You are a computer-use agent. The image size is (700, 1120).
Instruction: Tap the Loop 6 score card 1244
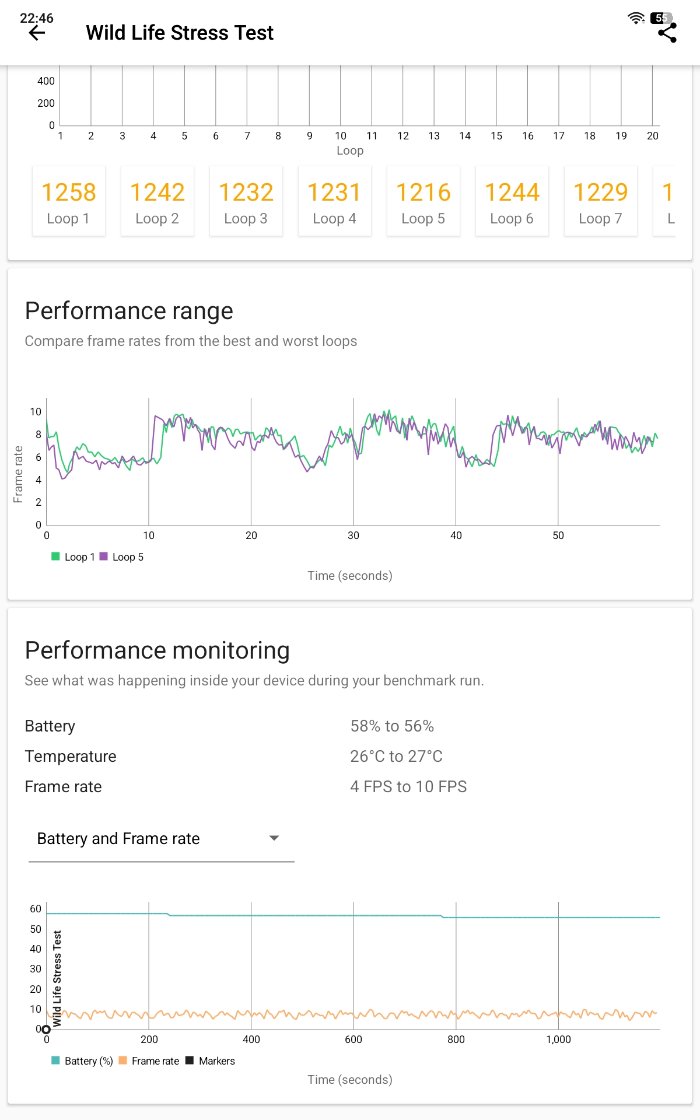coord(512,201)
